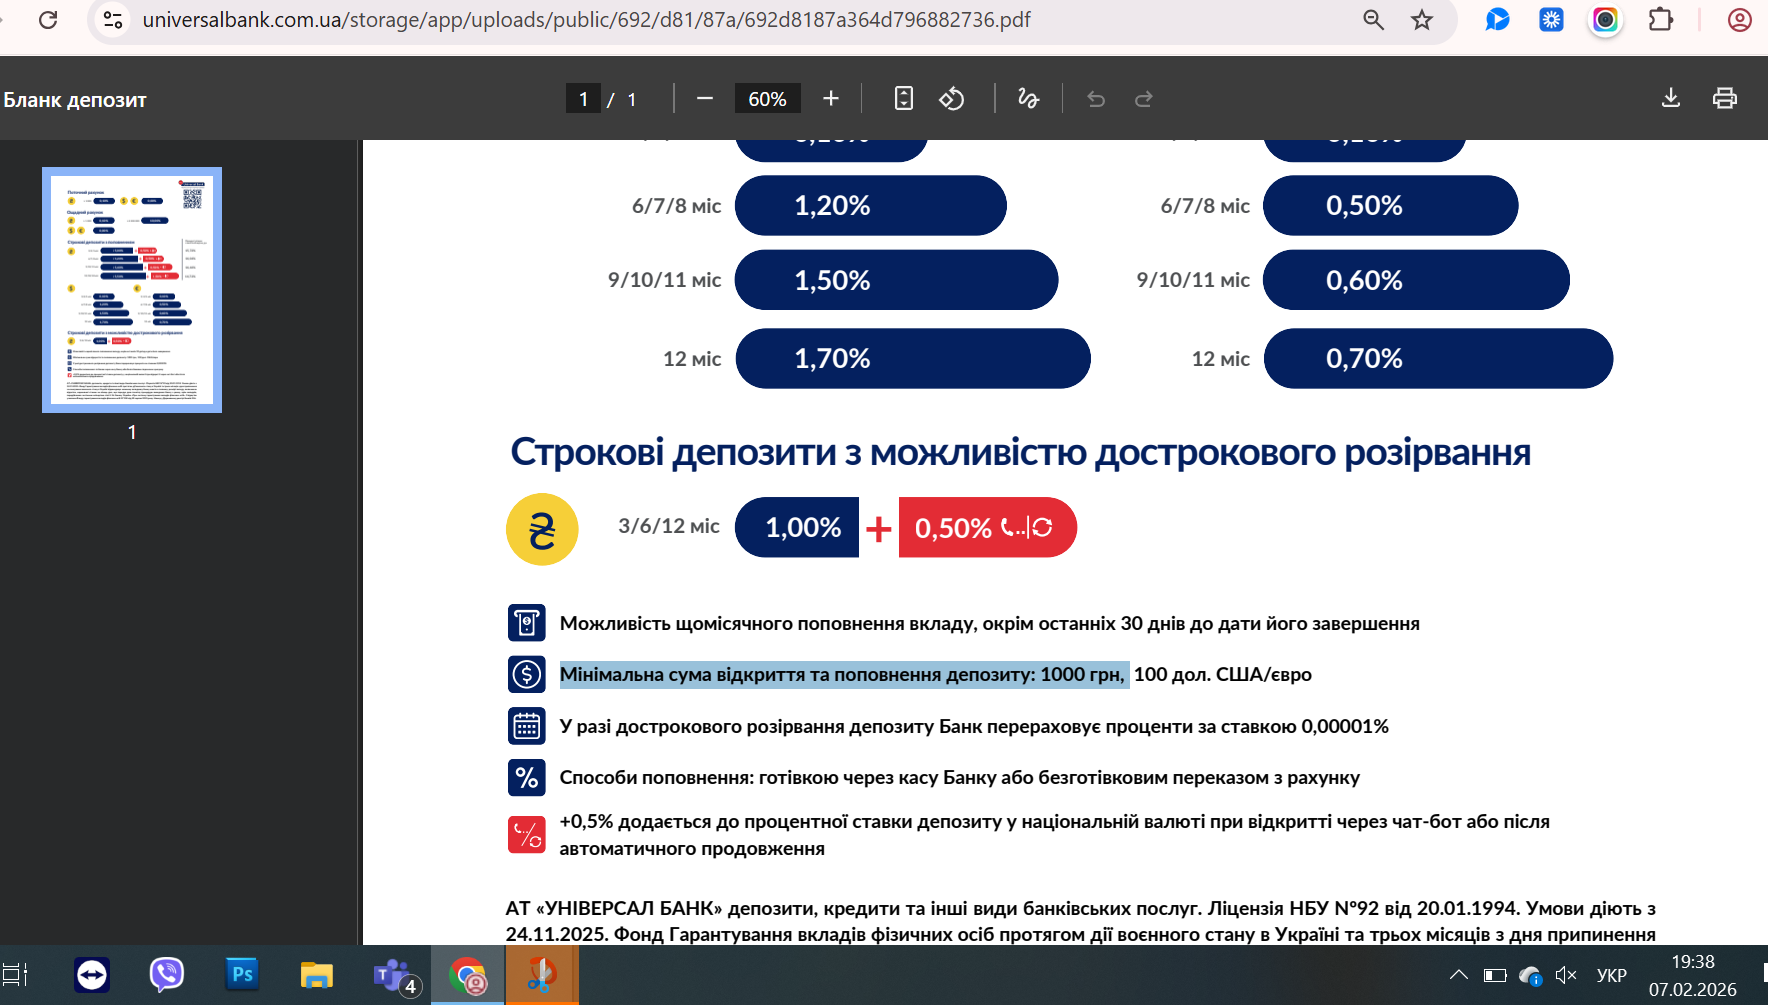Open Photoshop from the taskbar
The width and height of the screenshot is (1768, 1005).
[x=242, y=975]
